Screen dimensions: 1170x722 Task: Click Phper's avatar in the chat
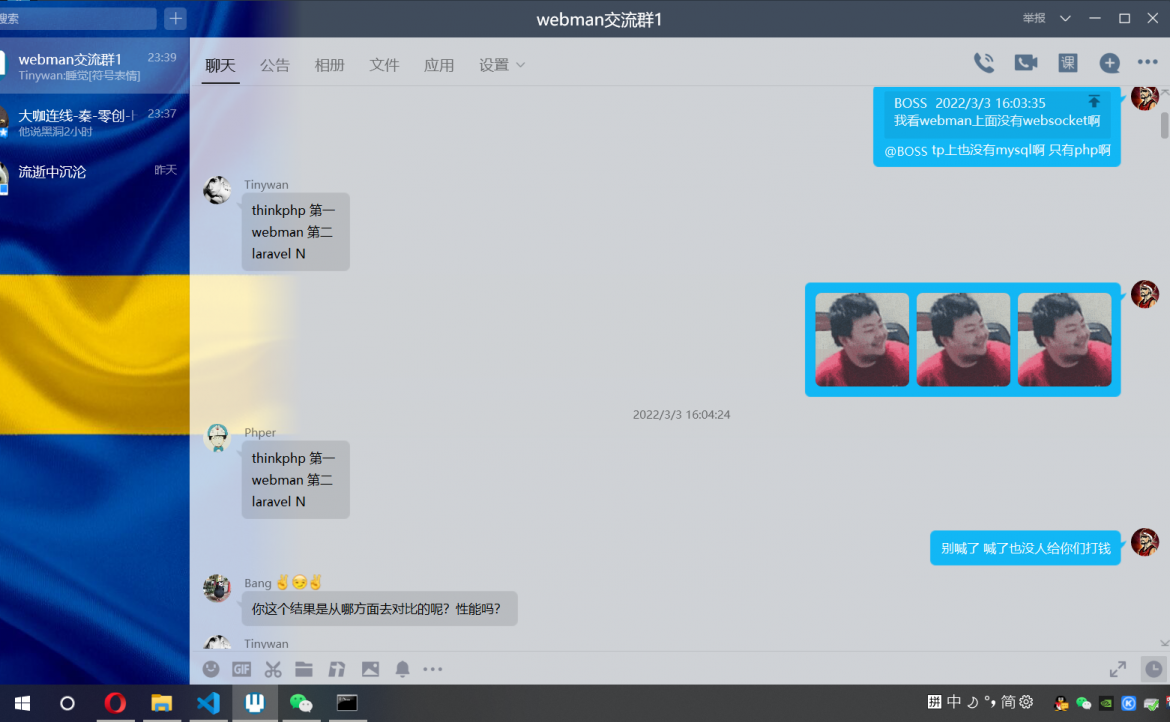217,438
